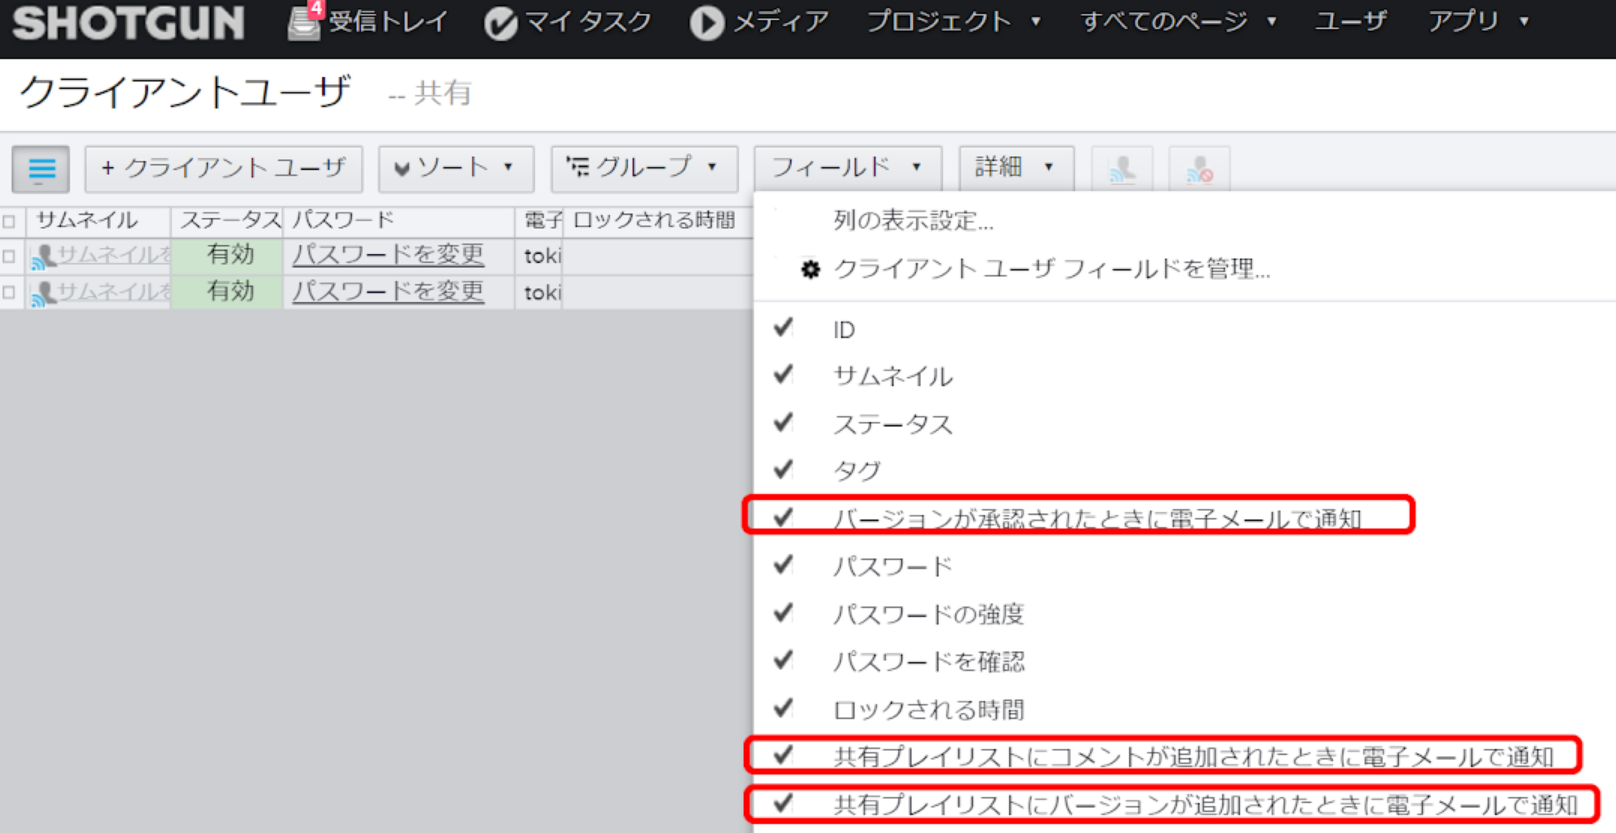Open the グループ dropdown
Viewport: 1616px width, 833px height.
pos(644,168)
